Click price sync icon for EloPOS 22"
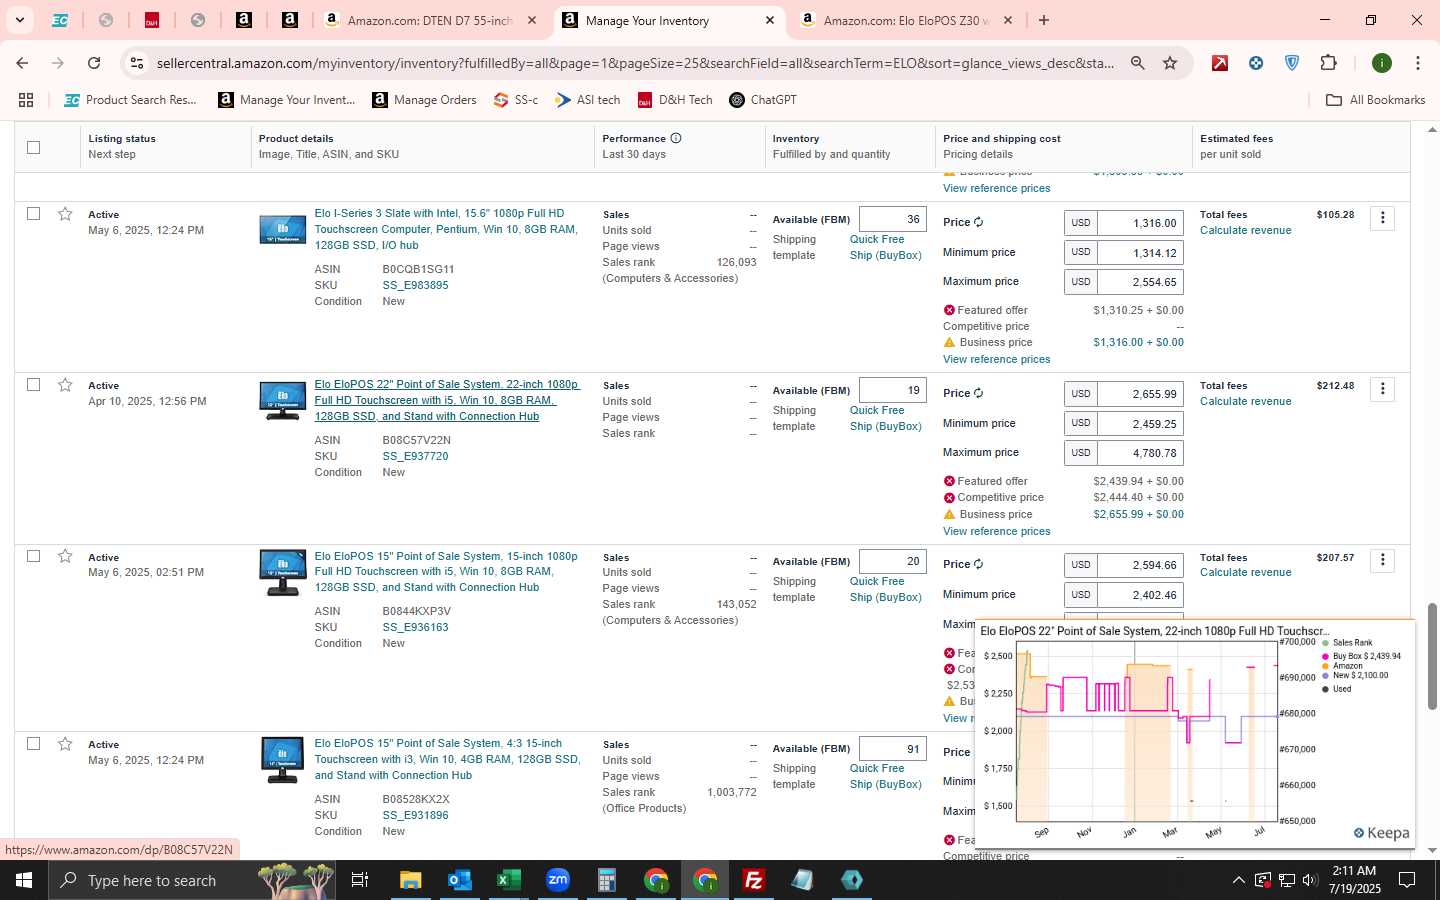The image size is (1440, 900). (978, 393)
